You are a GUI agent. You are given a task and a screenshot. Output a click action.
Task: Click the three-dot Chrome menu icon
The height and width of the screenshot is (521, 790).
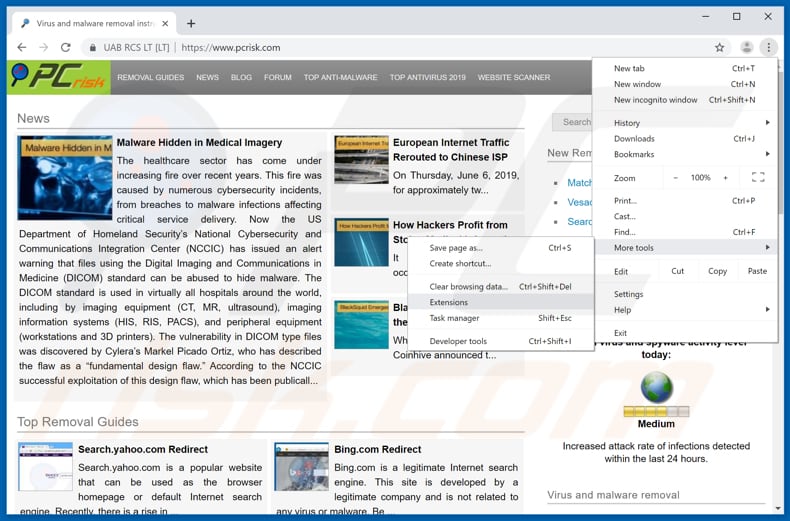click(768, 47)
